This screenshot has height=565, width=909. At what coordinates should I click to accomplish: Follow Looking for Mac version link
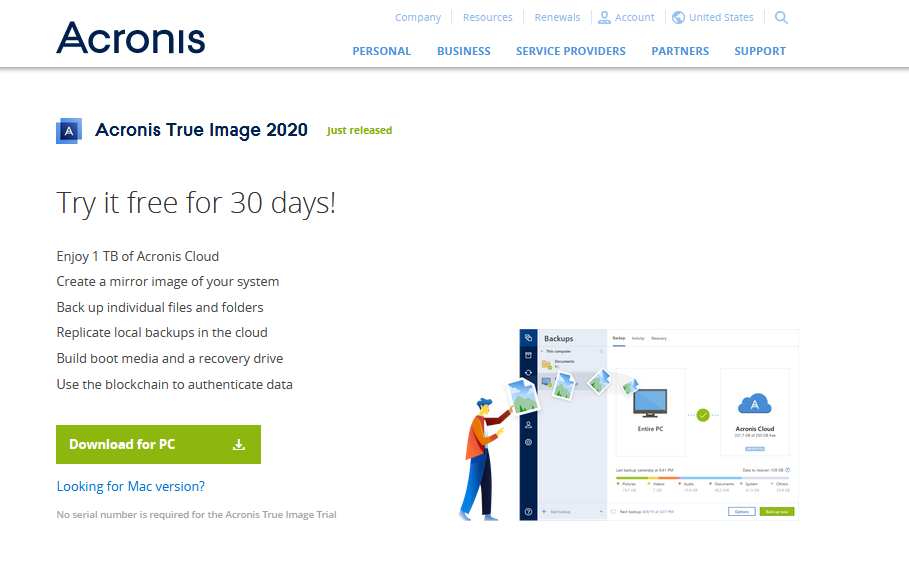click(x=130, y=486)
